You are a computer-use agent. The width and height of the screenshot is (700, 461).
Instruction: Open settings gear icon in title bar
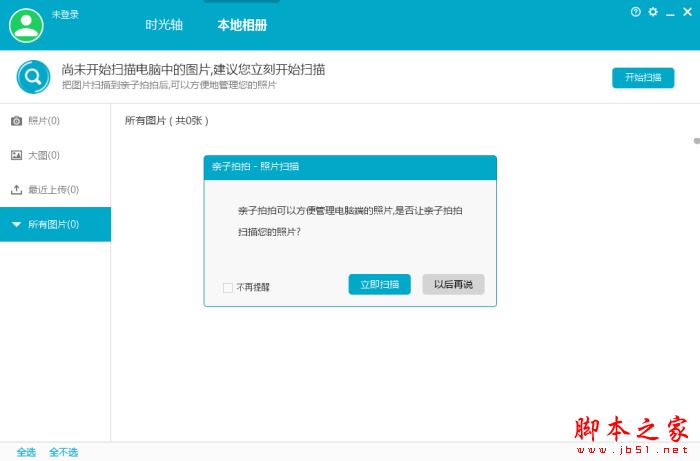pos(653,12)
